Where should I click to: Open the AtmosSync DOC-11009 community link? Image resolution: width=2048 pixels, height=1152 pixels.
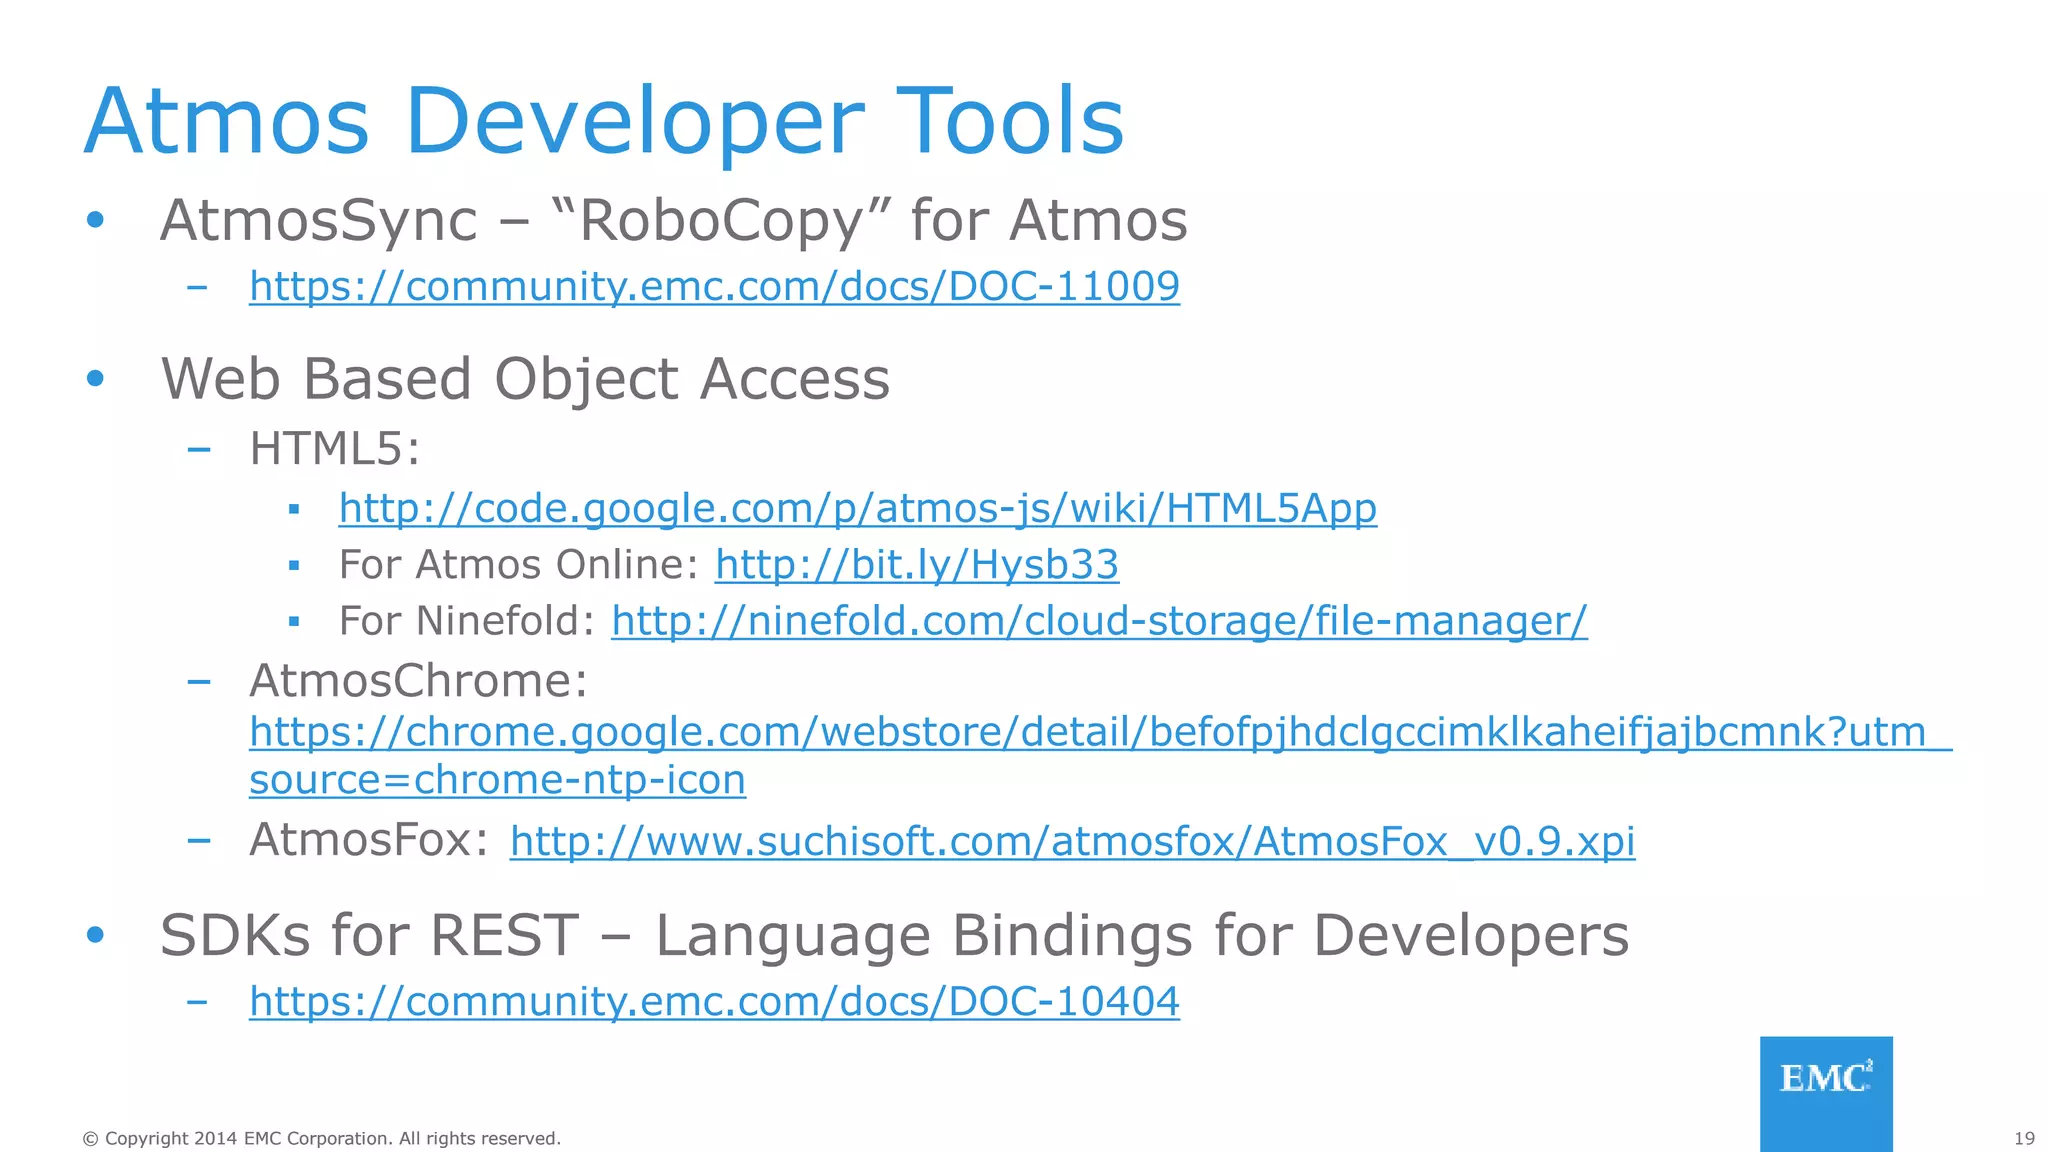(x=714, y=287)
